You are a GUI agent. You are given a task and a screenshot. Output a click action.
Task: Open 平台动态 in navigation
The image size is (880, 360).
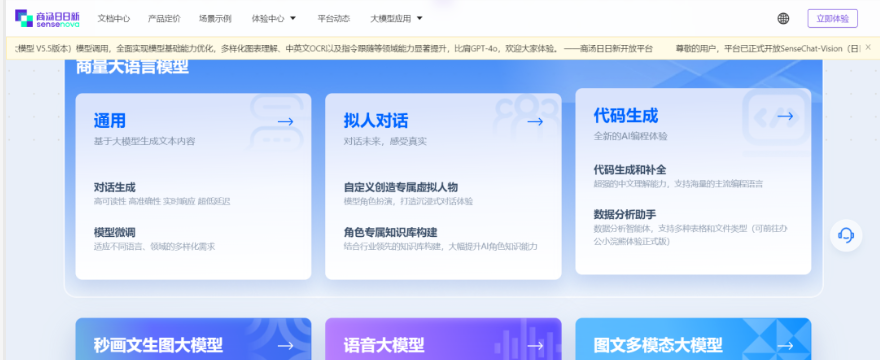pyautogui.click(x=333, y=19)
